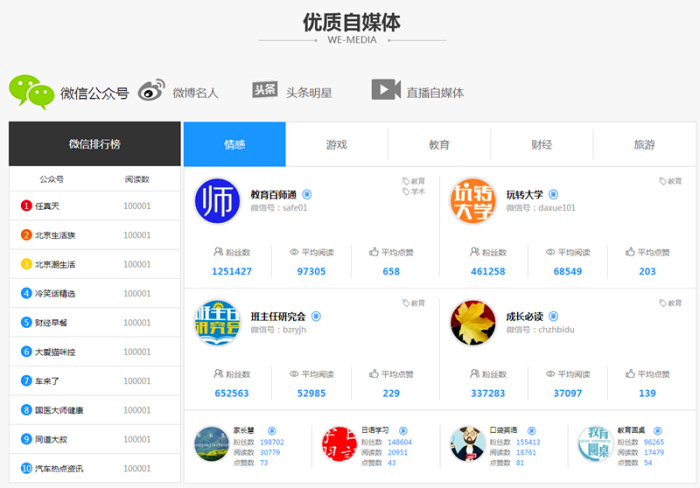Viewport: 700px width, 488px height.
Task: Click the 成长必读 maple leaf avatar
Action: [474, 323]
